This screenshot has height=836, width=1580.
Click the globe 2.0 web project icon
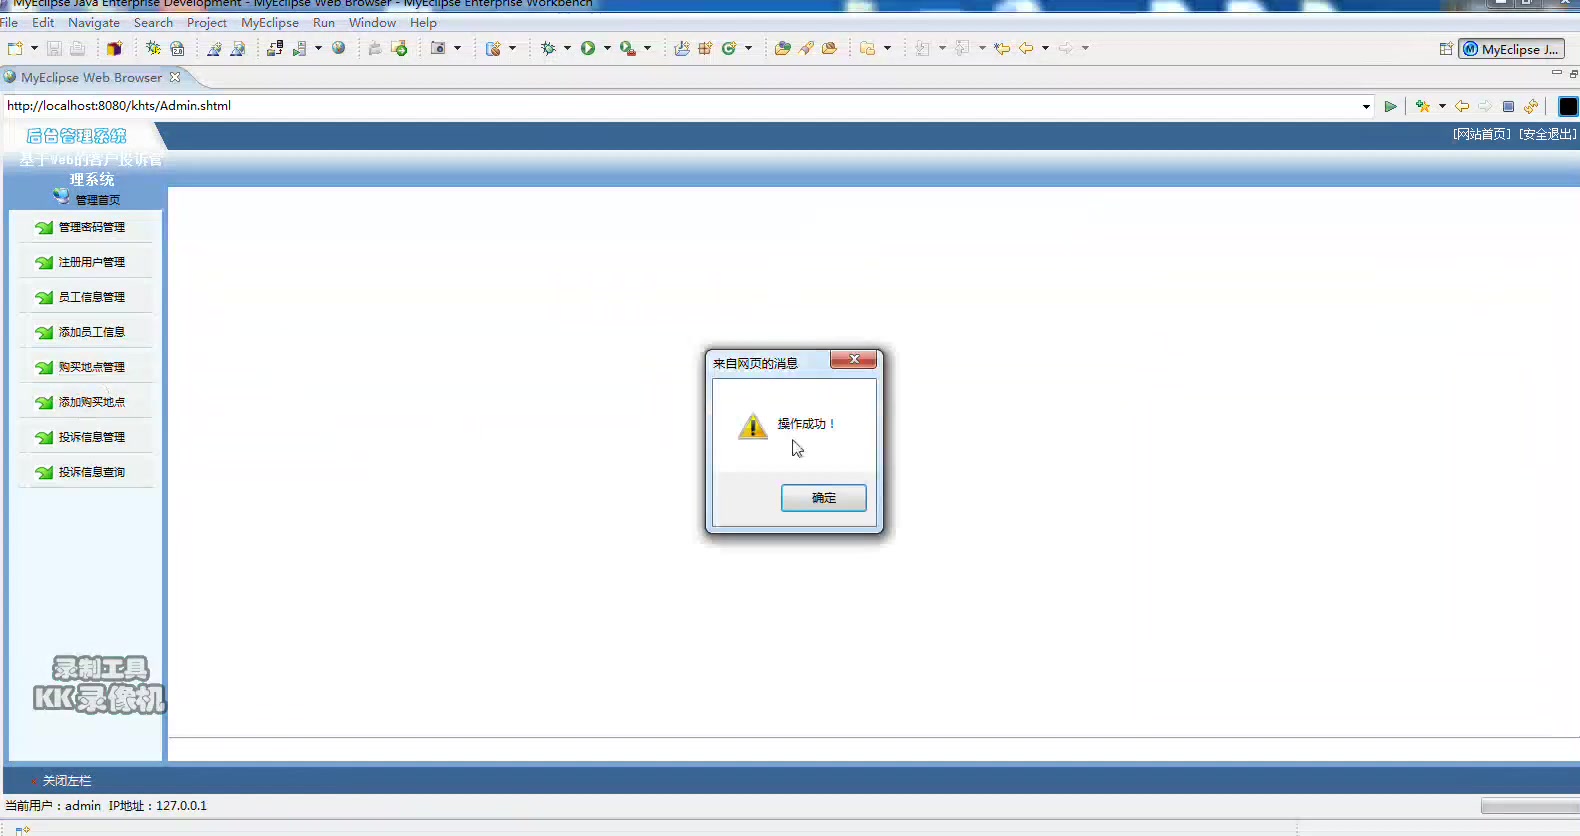[177, 48]
